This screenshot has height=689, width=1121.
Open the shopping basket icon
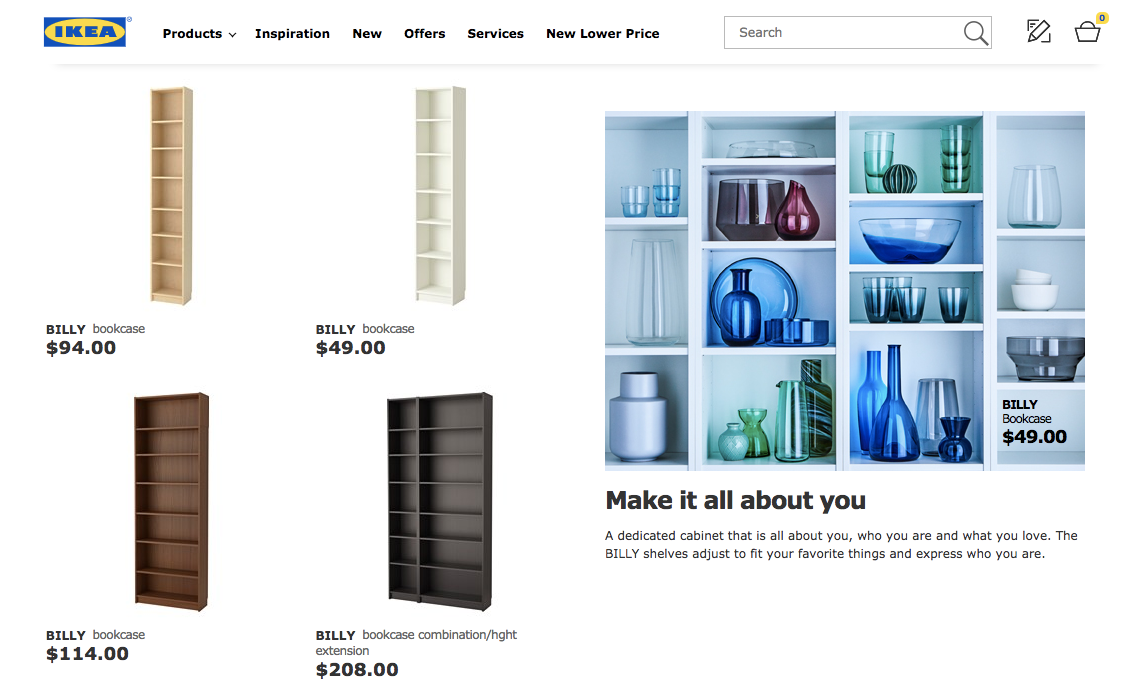[1087, 32]
